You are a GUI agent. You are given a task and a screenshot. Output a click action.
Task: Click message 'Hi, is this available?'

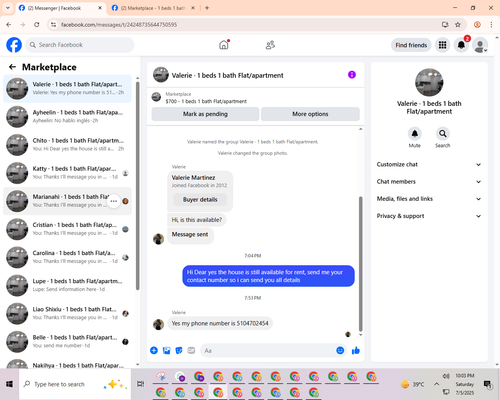(x=197, y=220)
